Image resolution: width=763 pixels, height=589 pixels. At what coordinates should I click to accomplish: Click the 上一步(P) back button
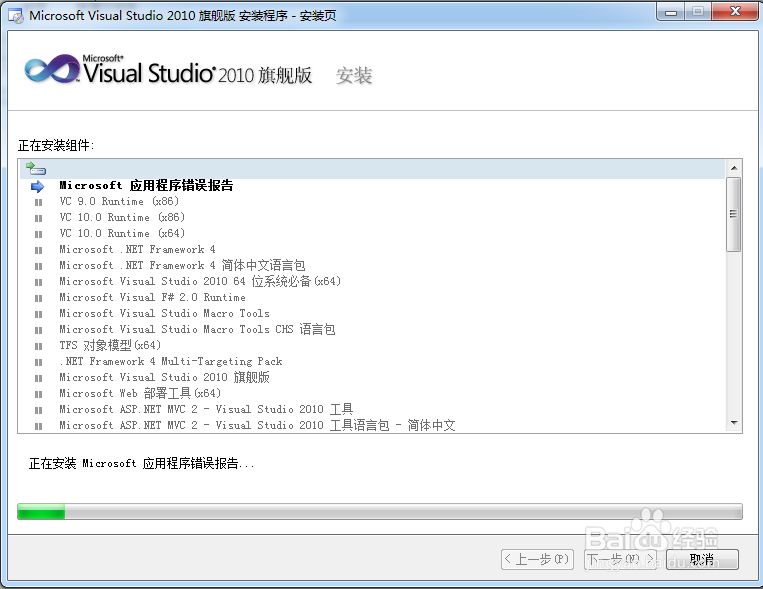click(x=538, y=559)
